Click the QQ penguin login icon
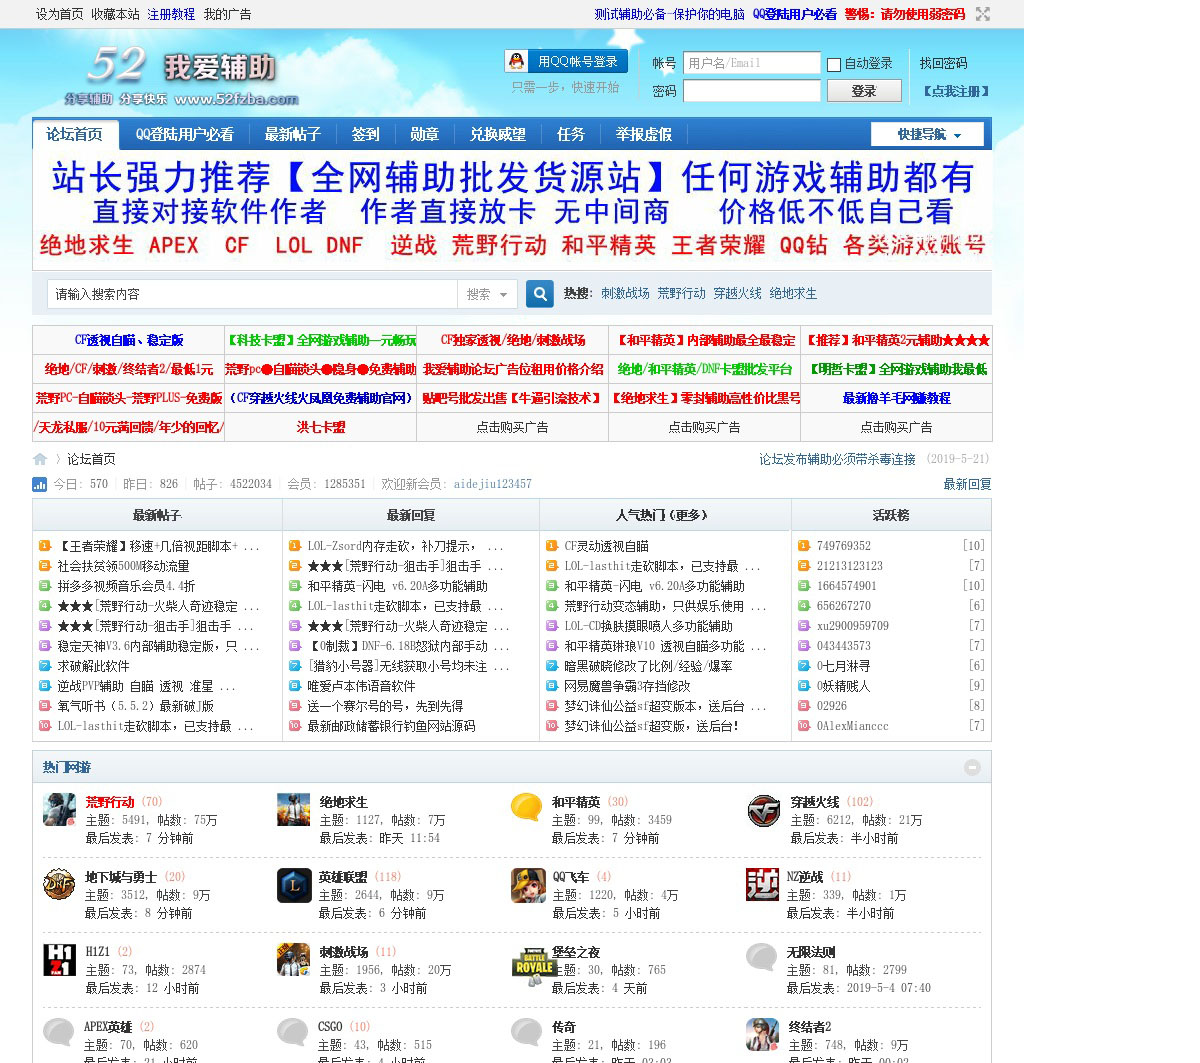 tap(516, 61)
